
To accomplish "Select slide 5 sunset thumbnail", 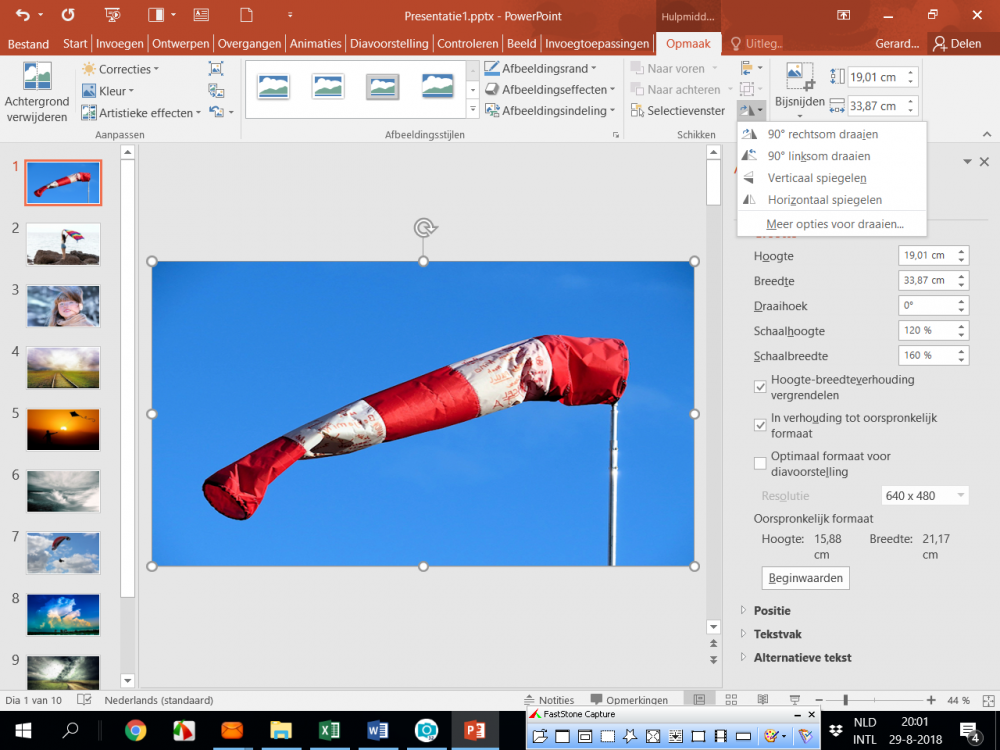I will pos(63,429).
